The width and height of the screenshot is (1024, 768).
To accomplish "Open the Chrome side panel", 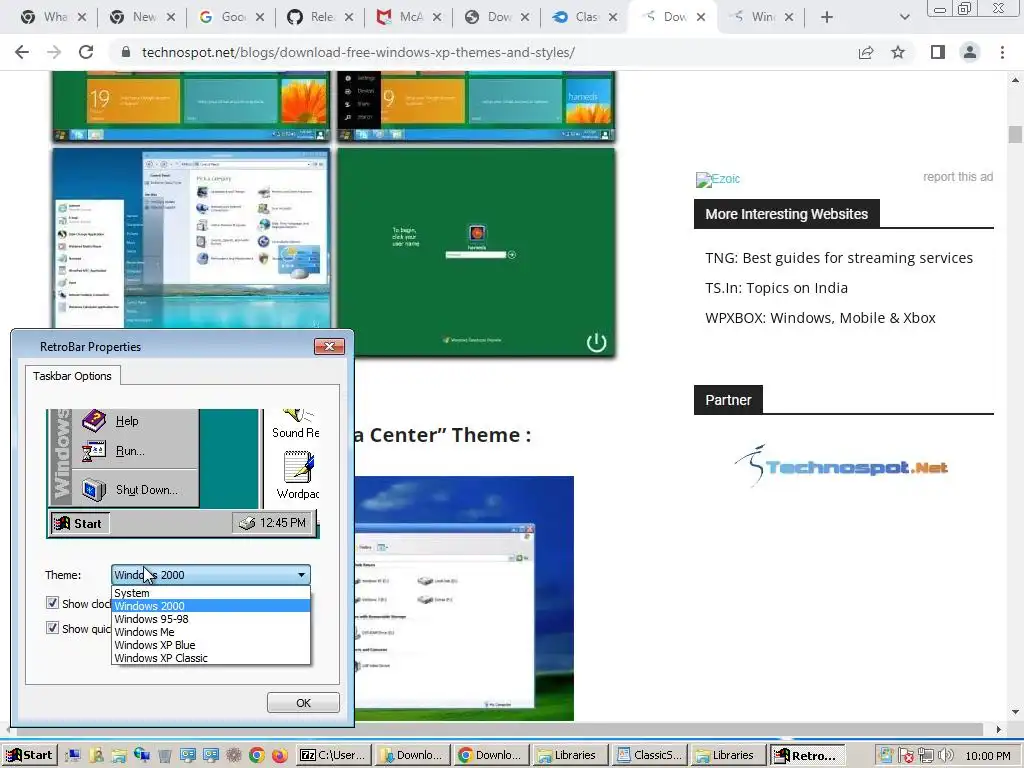I will pyautogui.click(x=938, y=52).
